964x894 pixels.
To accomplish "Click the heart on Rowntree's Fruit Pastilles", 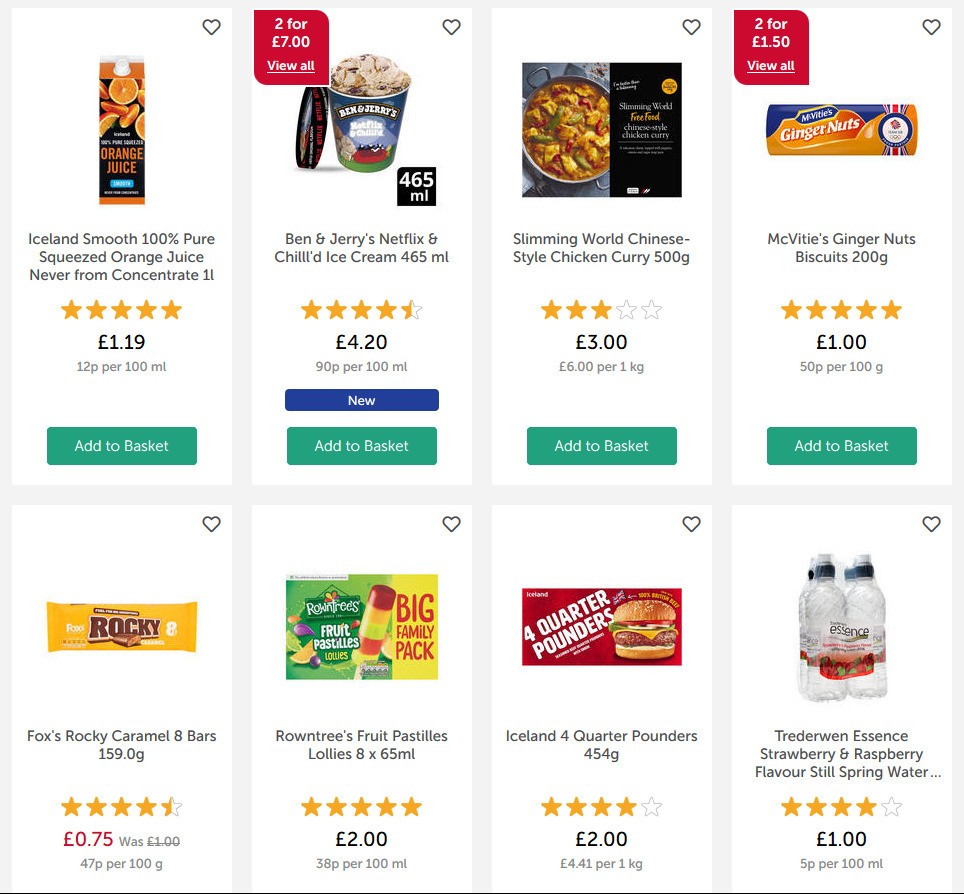I will [451, 524].
